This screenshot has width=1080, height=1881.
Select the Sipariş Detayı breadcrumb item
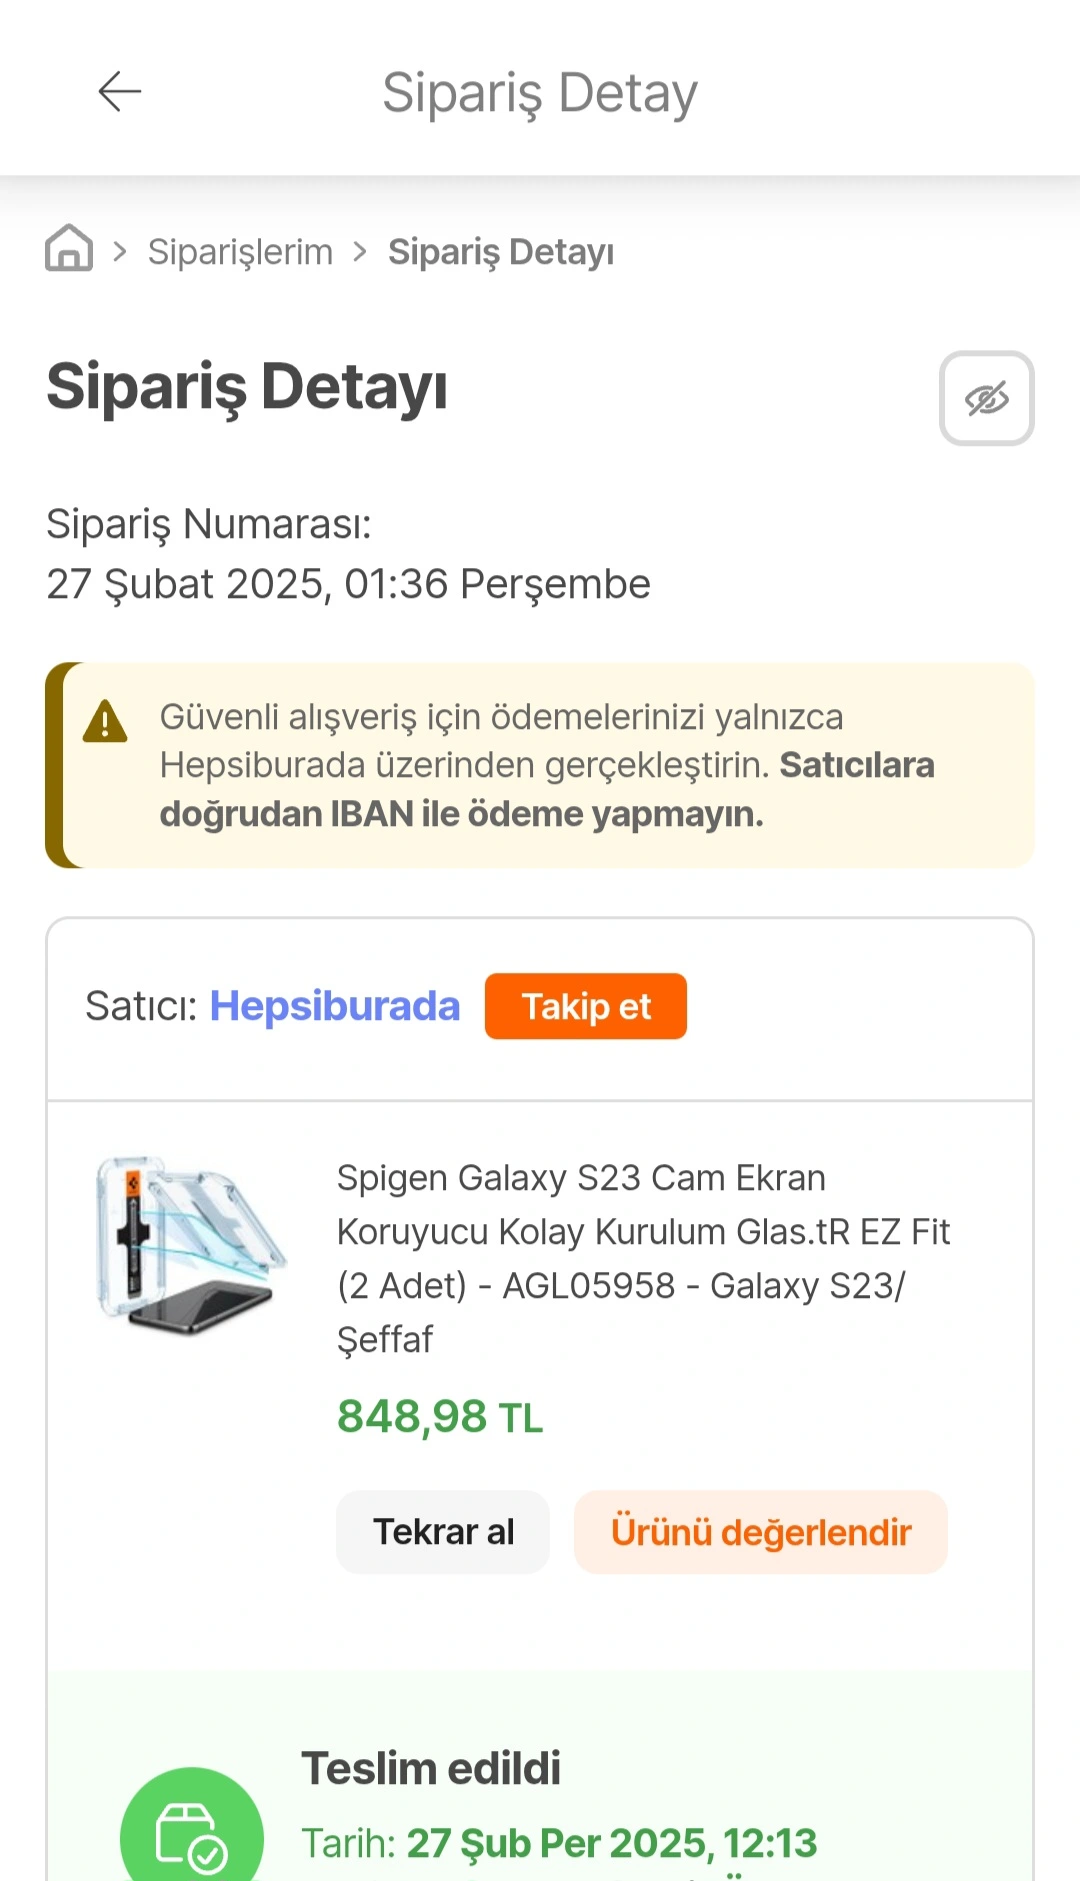coord(501,252)
